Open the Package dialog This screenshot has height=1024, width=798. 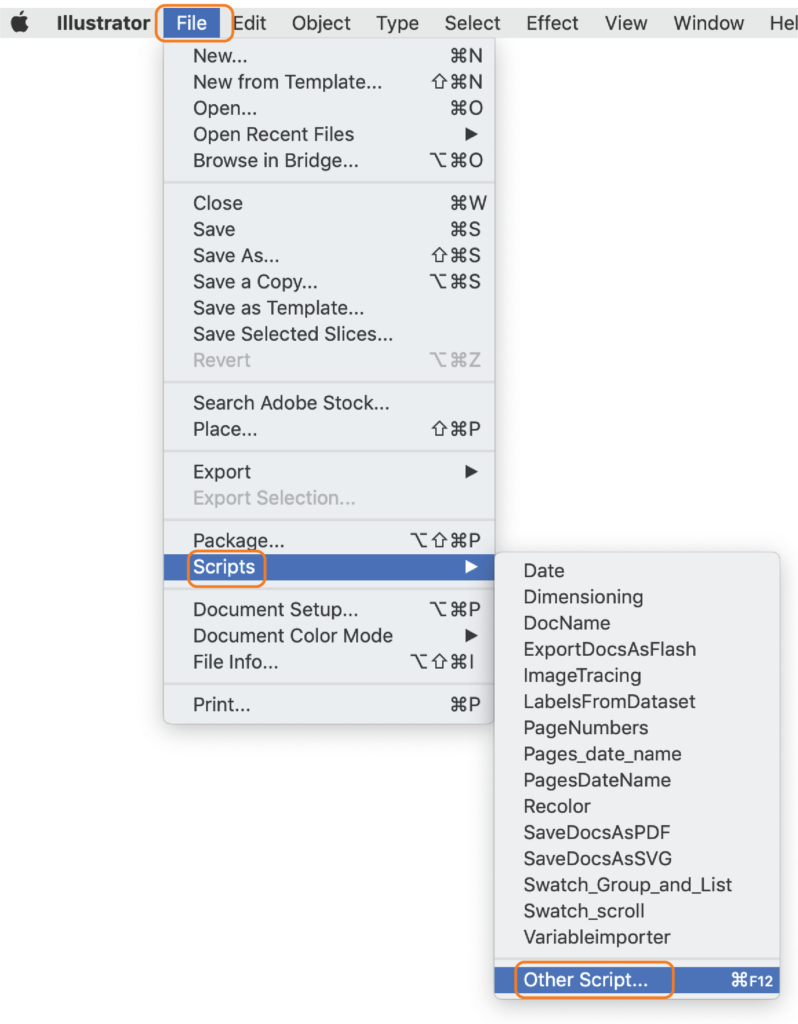(x=236, y=540)
